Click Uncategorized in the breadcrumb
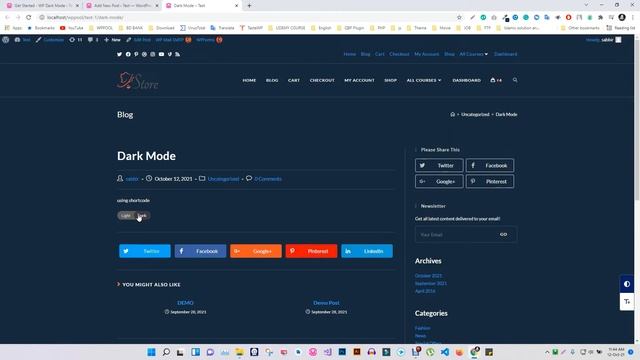This screenshot has height=360, width=640. pyautogui.click(x=475, y=114)
